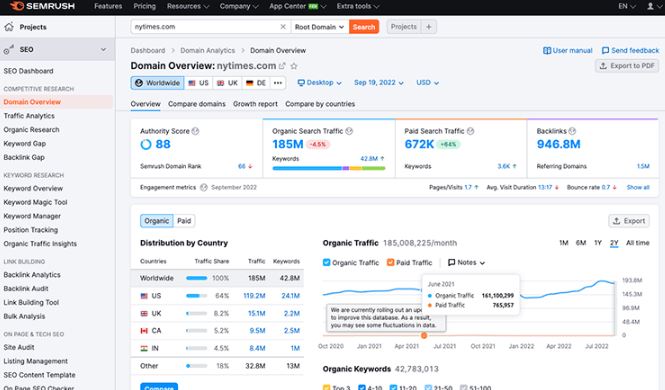Click Show all engagement metrics link

coord(638,187)
